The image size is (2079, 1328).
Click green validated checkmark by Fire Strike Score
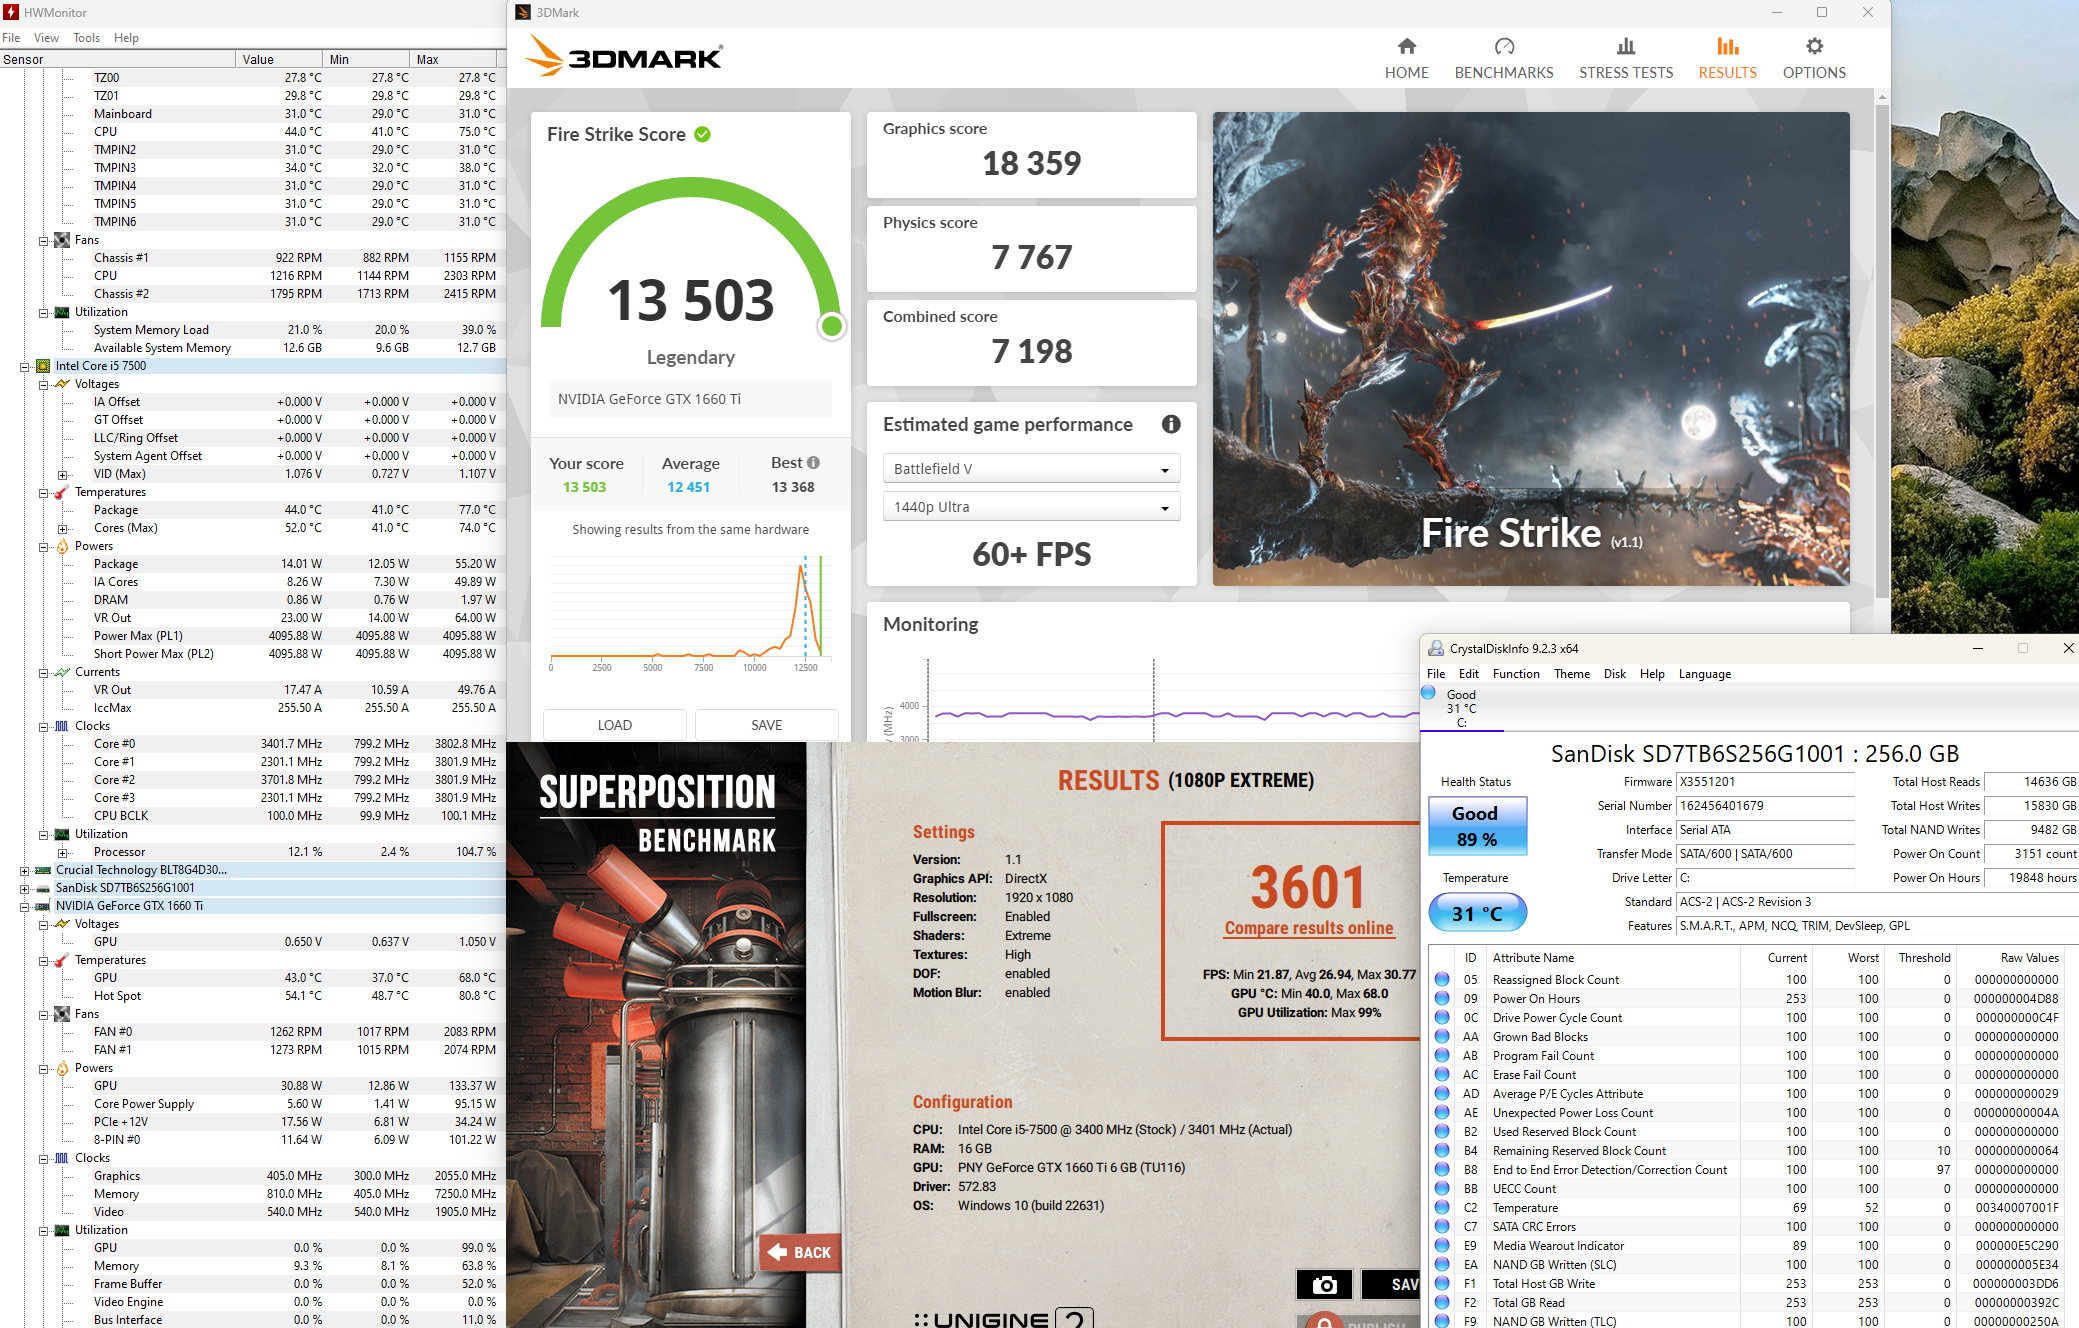[x=702, y=134]
